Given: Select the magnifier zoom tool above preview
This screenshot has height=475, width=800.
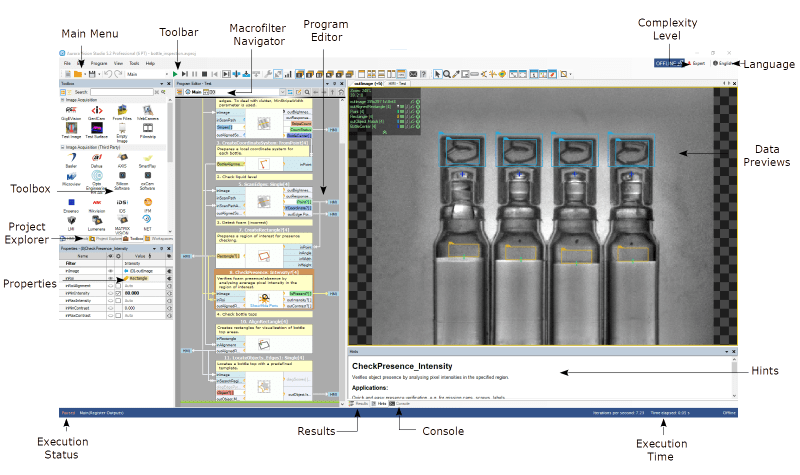Looking at the screenshot, I should [x=446, y=74].
